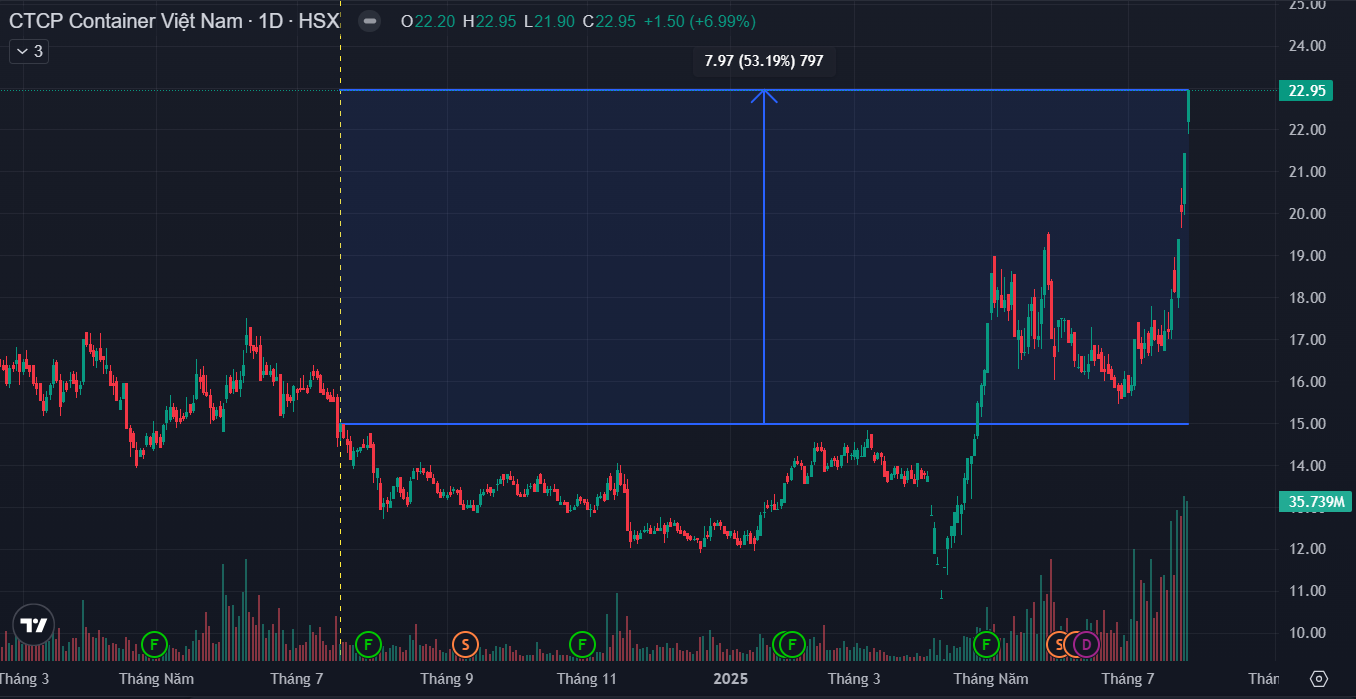Click the 15.00 price axis label
1356x699 pixels.
pyautogui.click(x=1307, y=424)
